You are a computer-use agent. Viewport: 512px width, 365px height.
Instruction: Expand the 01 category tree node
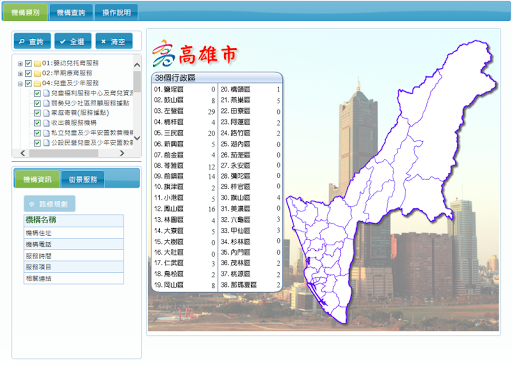coord(20,63)
